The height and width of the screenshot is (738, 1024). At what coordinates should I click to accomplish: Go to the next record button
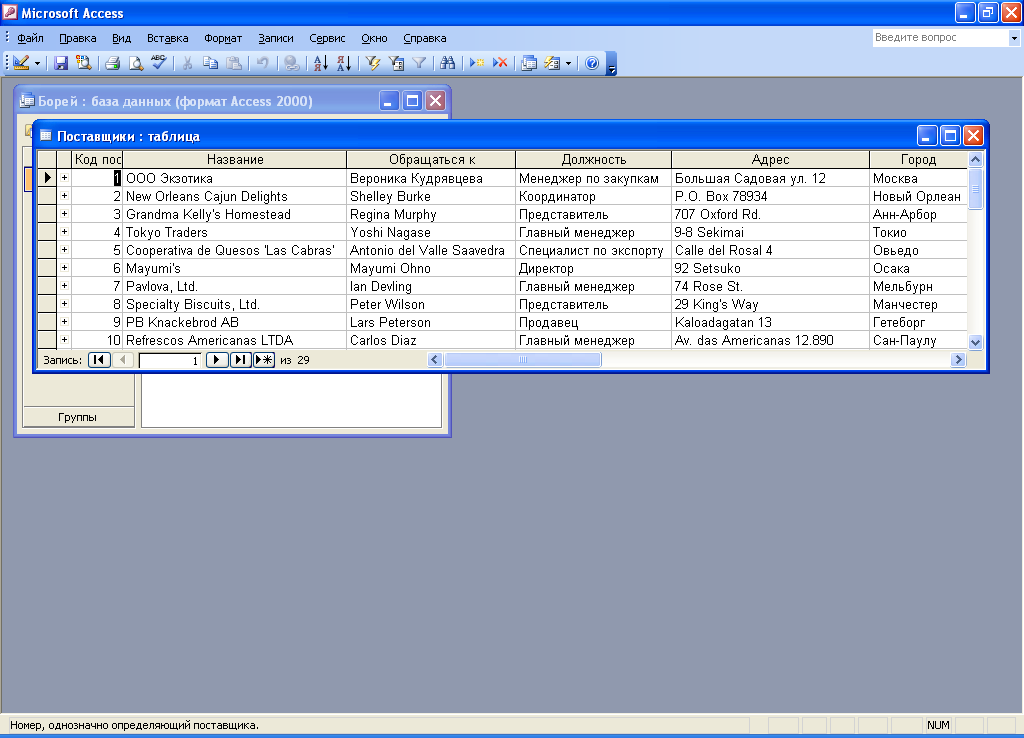click(x=217, y=360)
